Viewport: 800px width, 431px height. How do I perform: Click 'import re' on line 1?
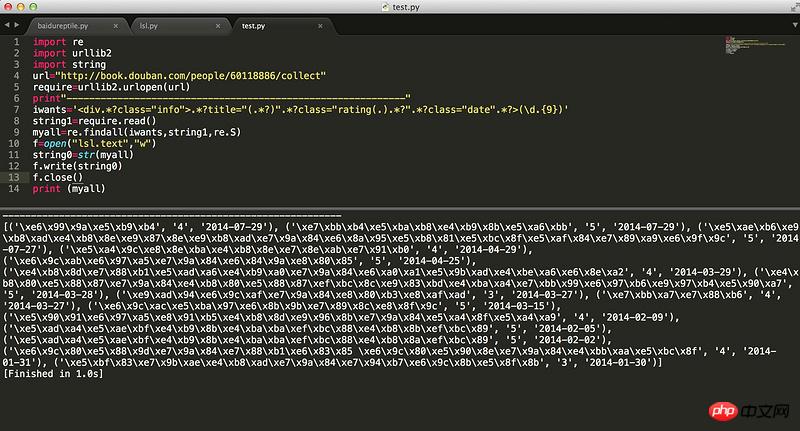click(58, 42)
